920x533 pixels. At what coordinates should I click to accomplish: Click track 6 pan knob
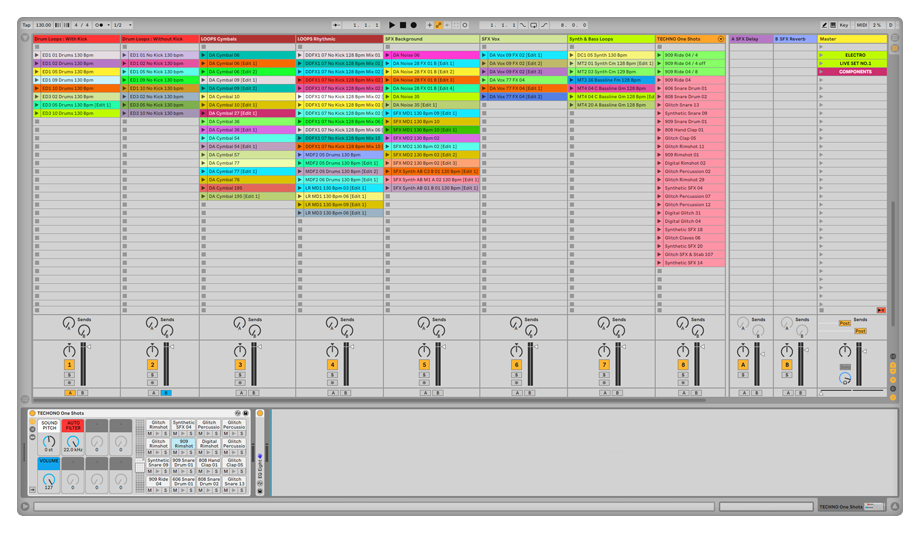tap(516, 351)
